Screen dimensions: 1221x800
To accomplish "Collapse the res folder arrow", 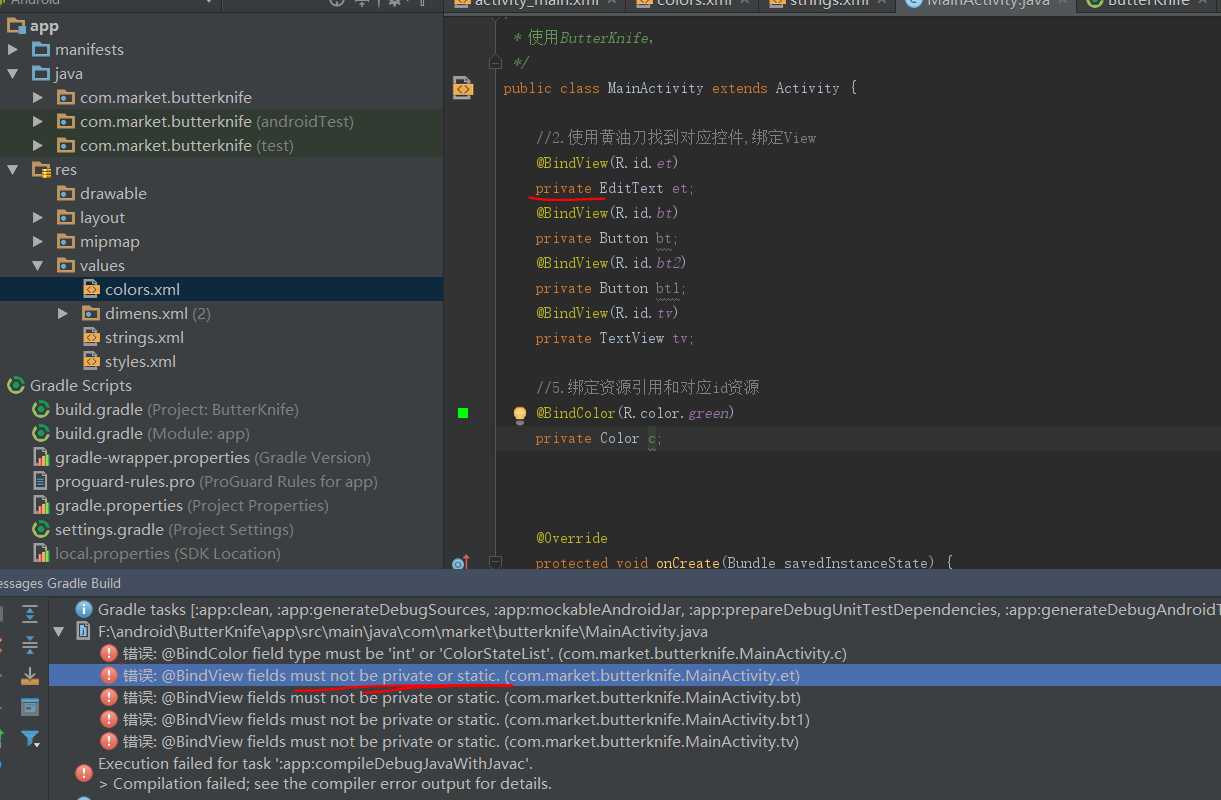I will pos(12,169).
